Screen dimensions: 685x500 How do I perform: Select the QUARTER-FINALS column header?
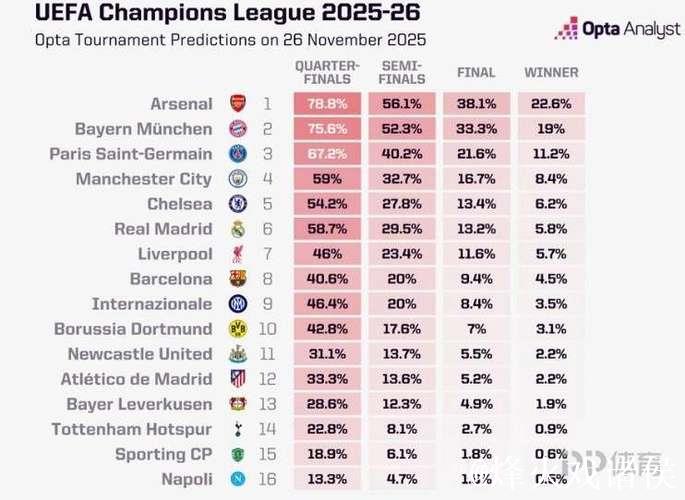pos(326,72)
